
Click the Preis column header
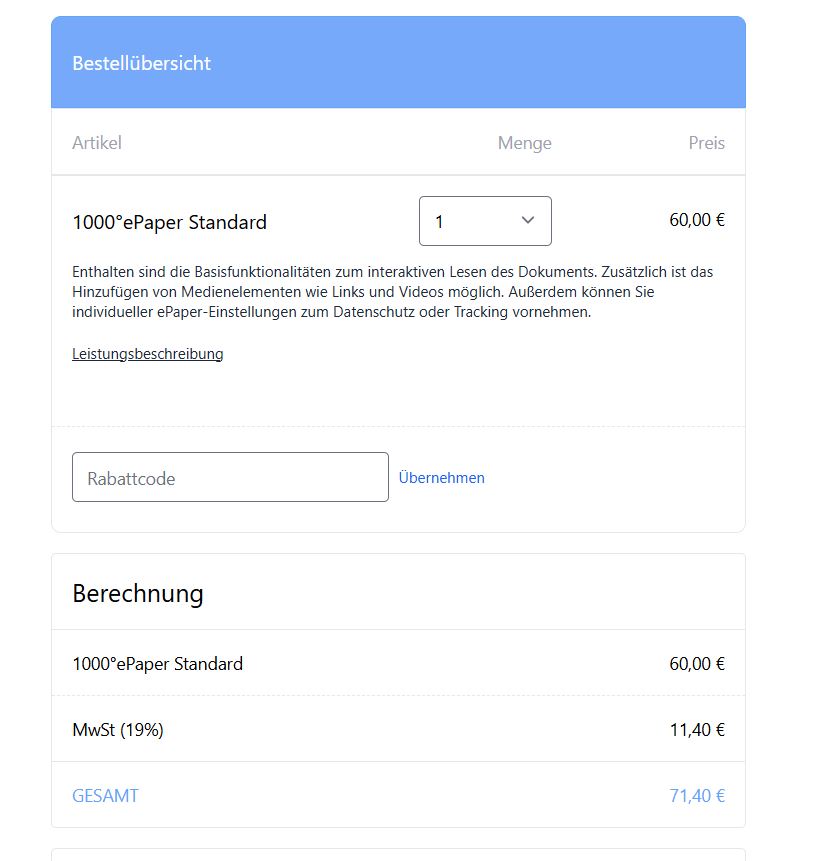coord(706,143)
